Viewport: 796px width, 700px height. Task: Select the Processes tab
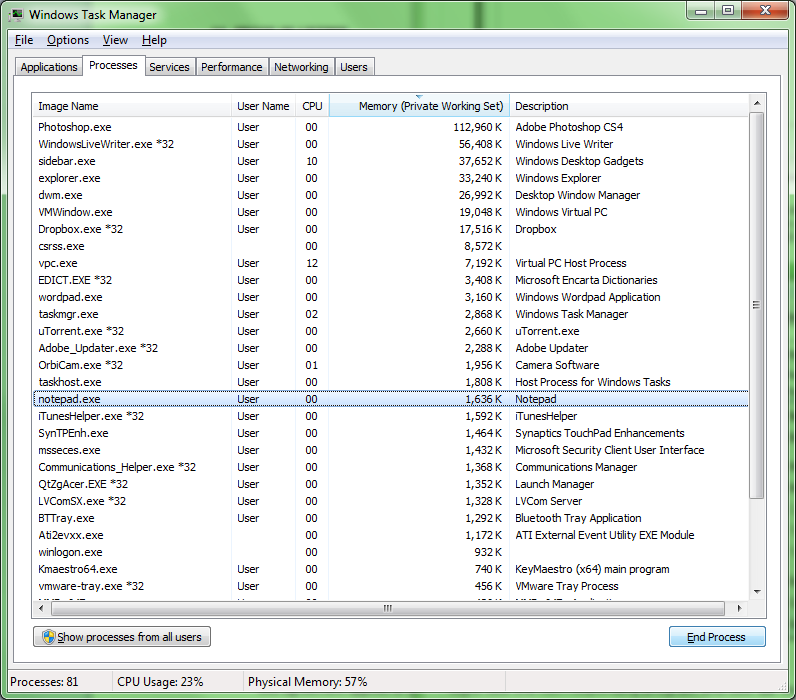coord(113,65)
